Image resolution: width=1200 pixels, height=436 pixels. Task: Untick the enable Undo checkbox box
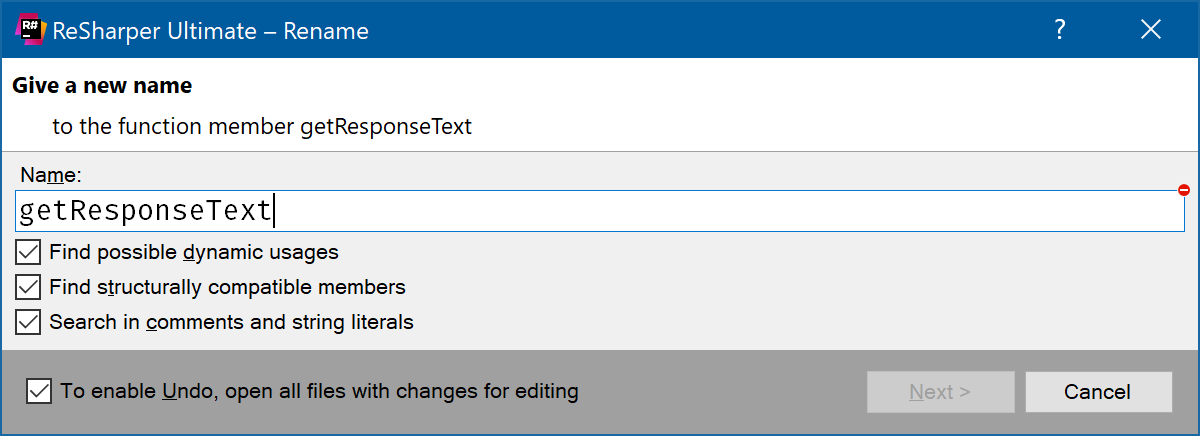(x=39, y=391)
